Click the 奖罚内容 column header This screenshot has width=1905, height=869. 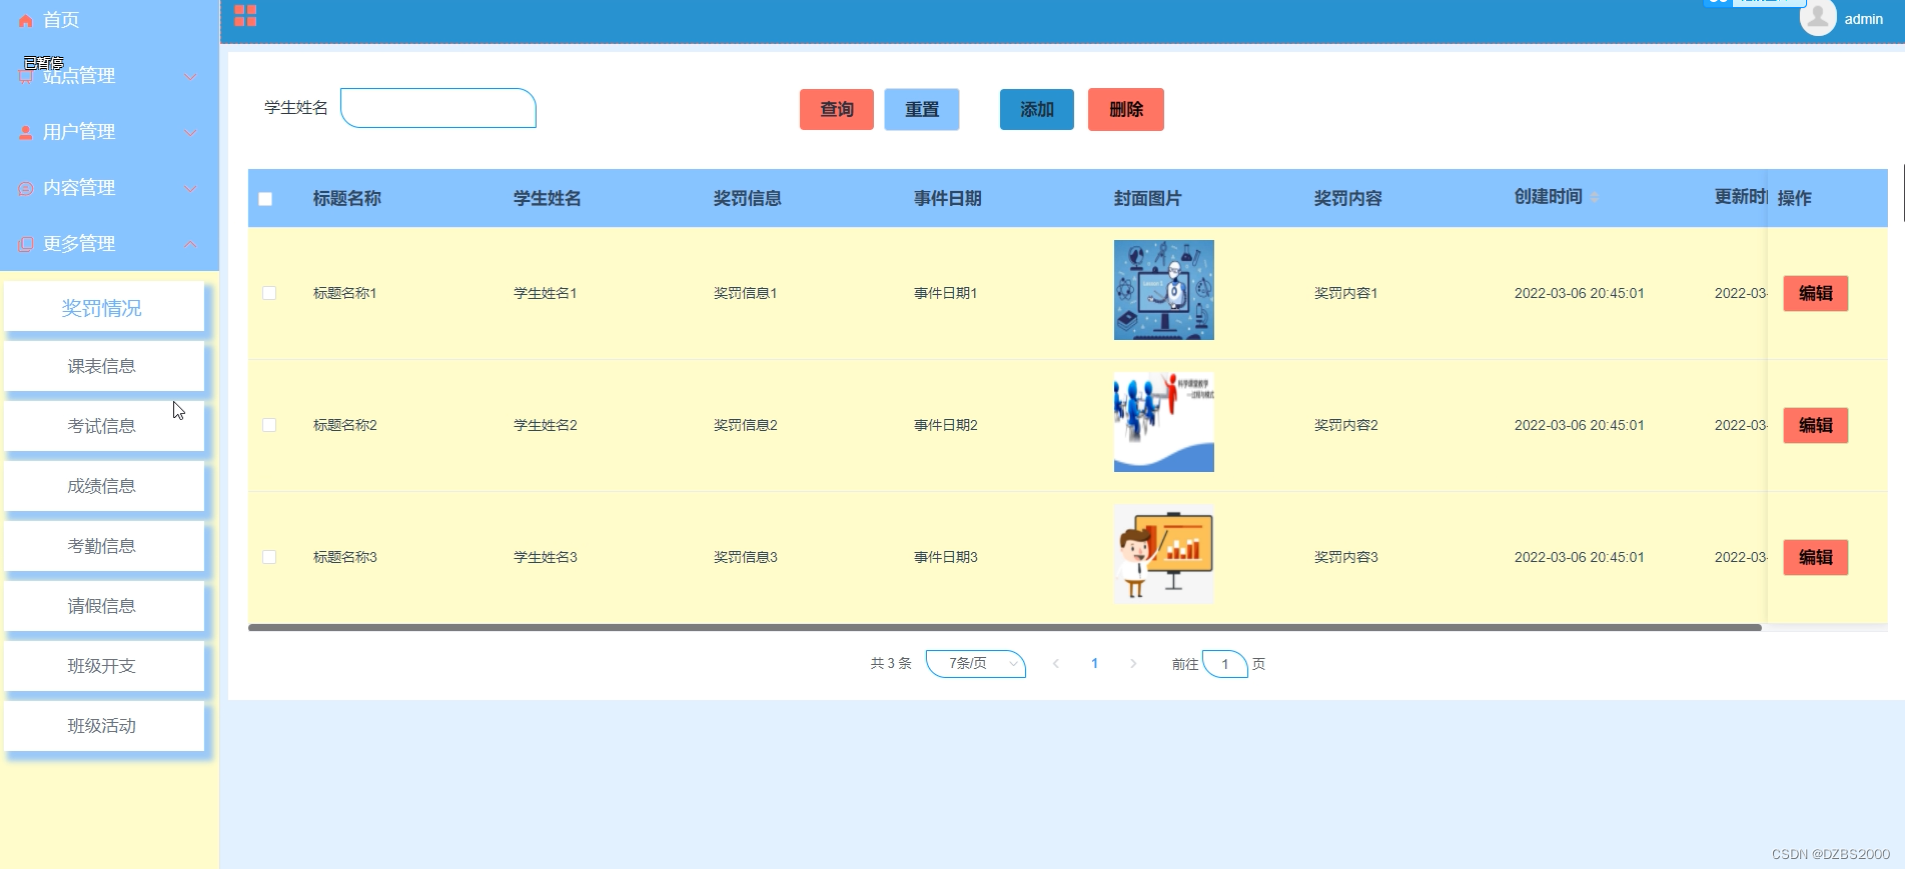point(1348,198)
